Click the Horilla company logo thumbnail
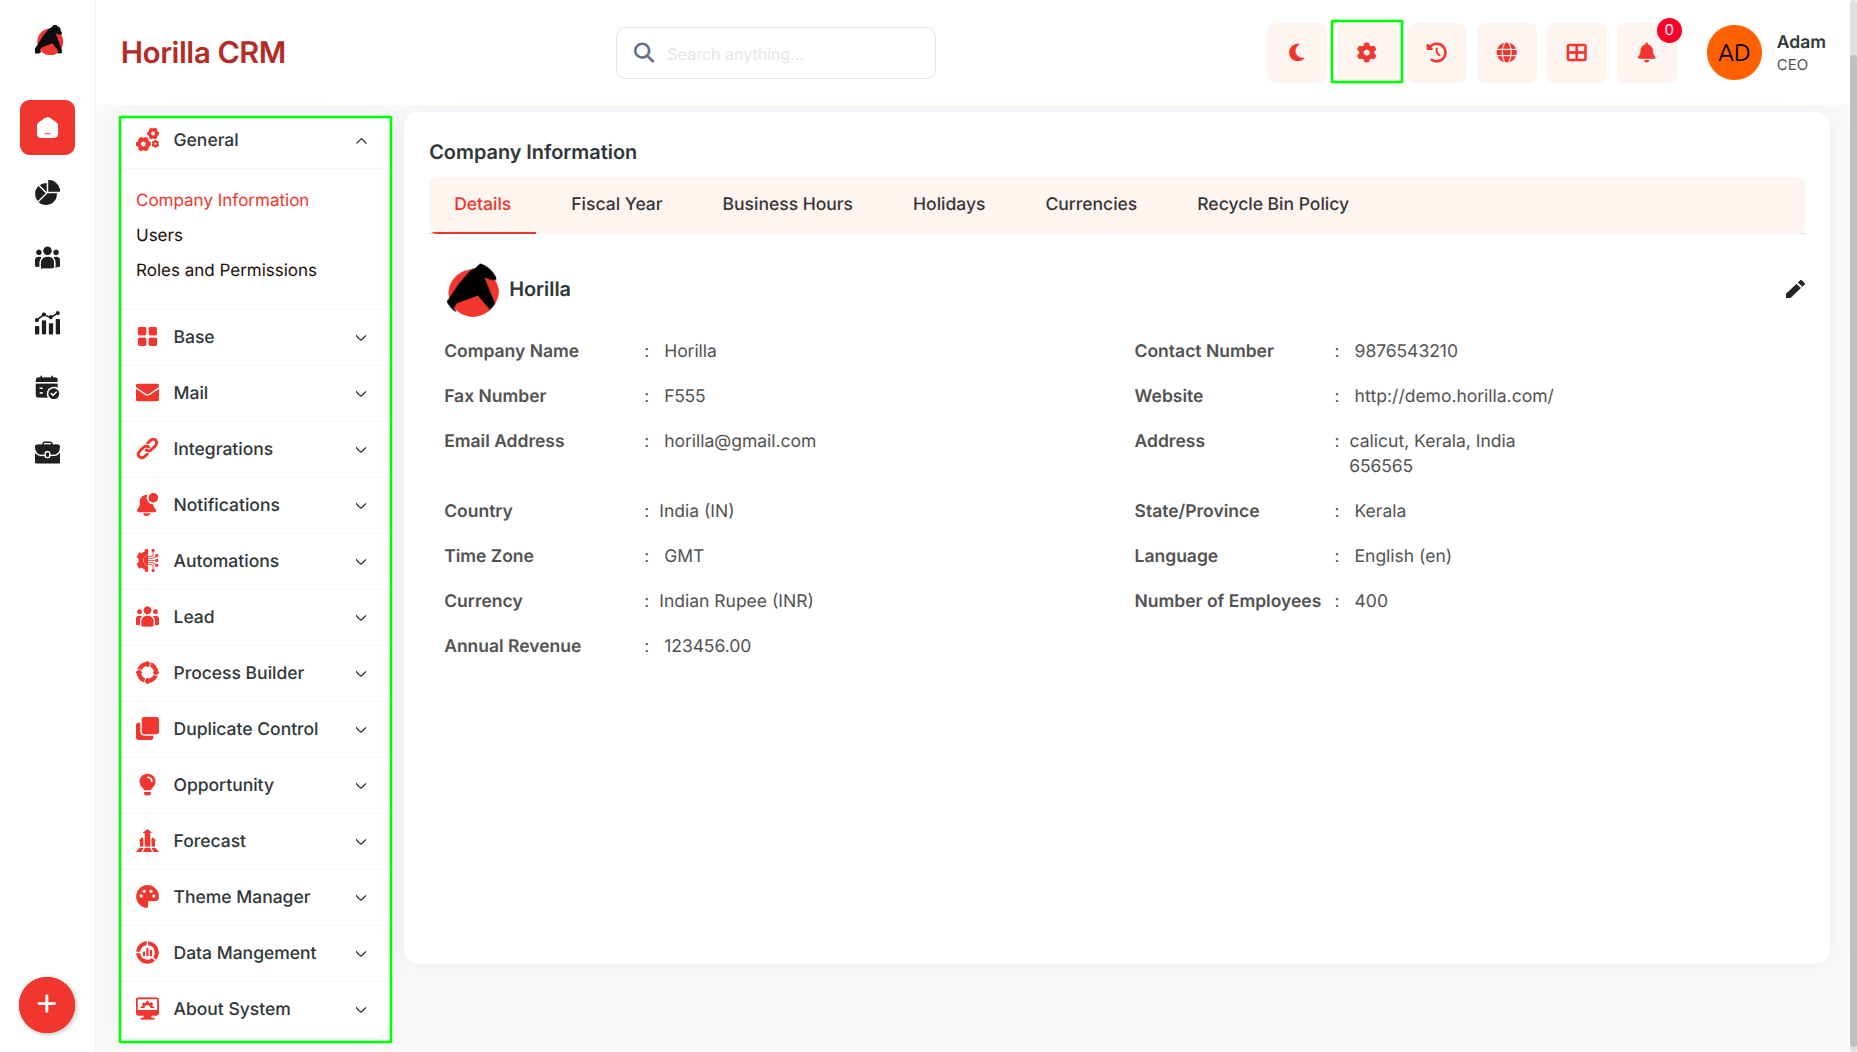Image resolution: width=1857 pixels, height=1052 pixels. pos(472,290)
